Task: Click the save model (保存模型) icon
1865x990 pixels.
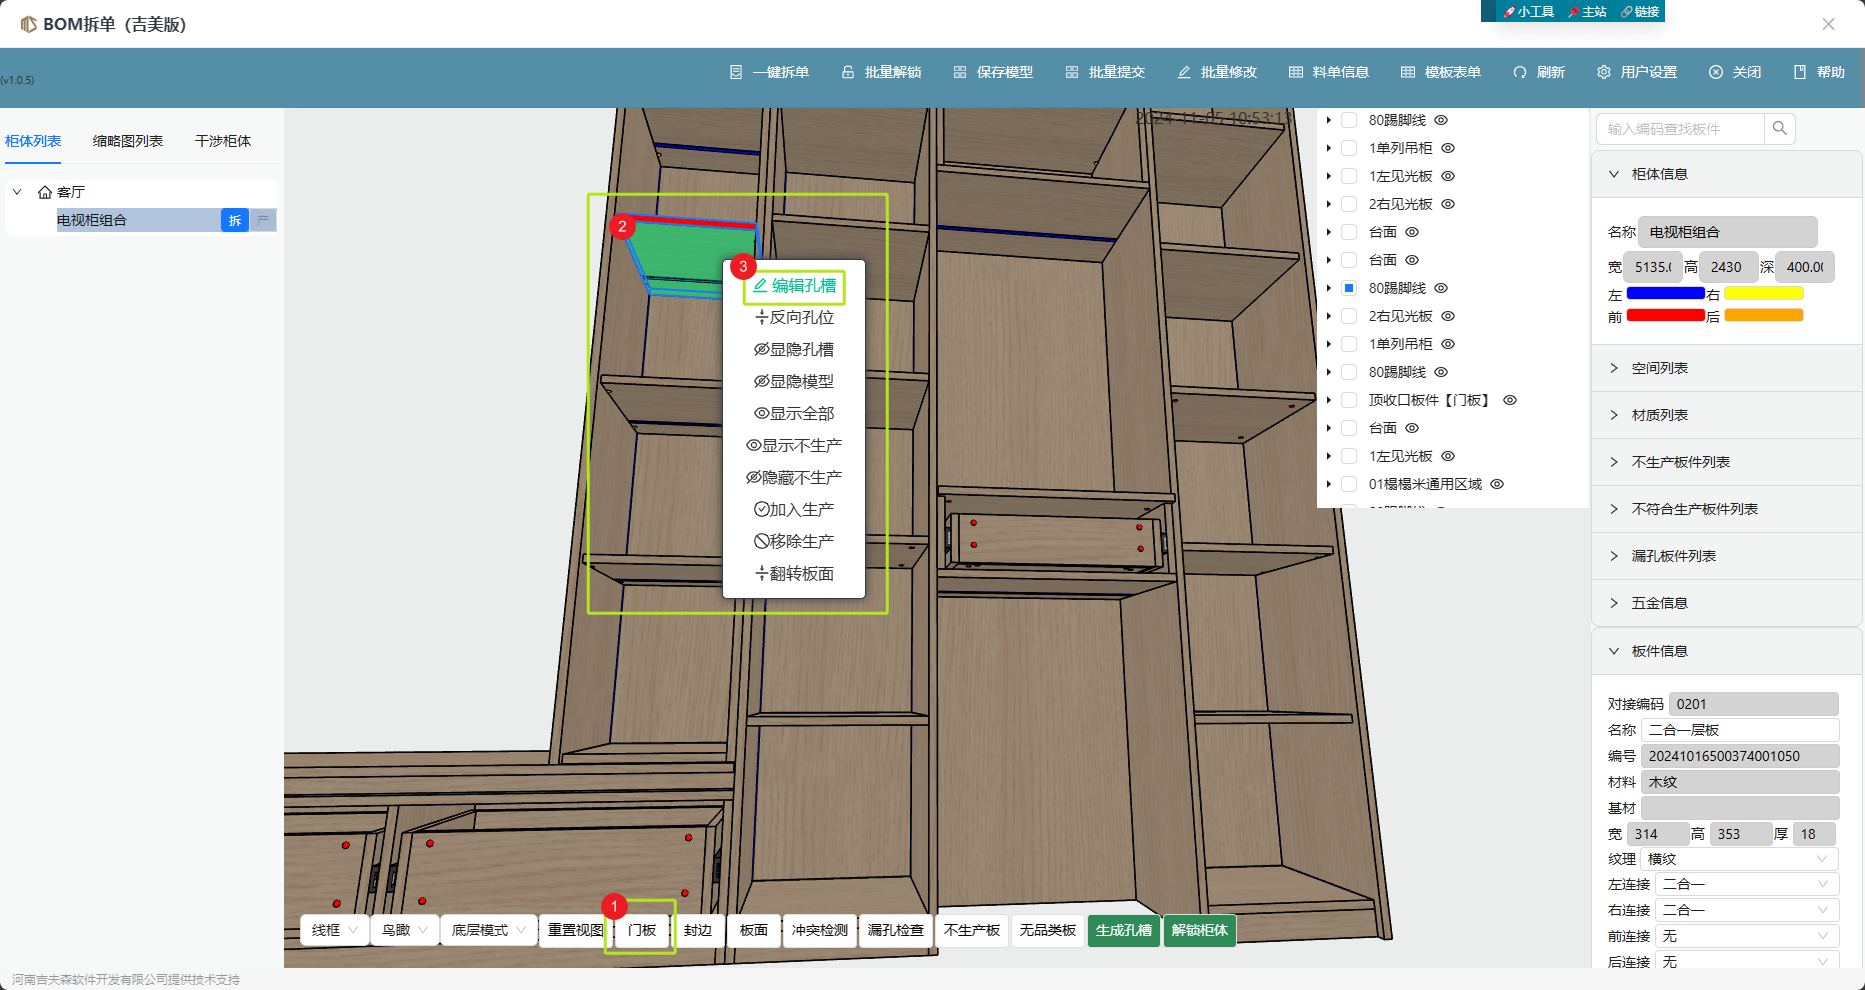Action: tap(960, 72)
